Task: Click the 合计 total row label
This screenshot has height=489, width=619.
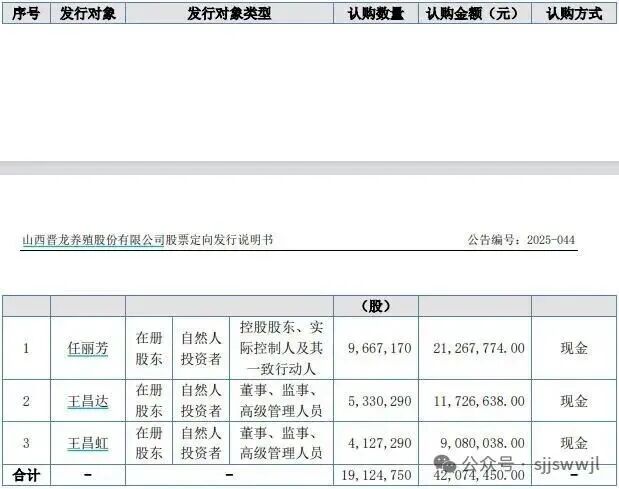Action: (25, 476)
